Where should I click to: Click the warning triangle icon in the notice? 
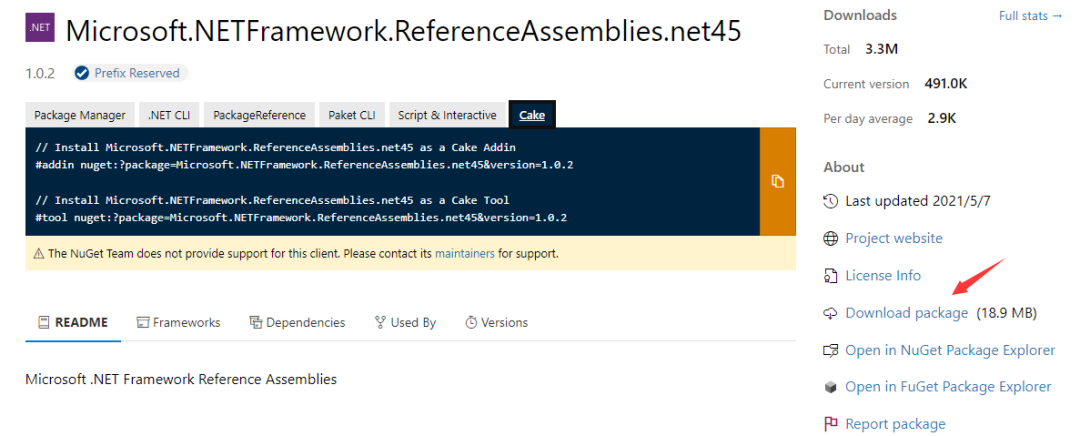click(39, 254)
